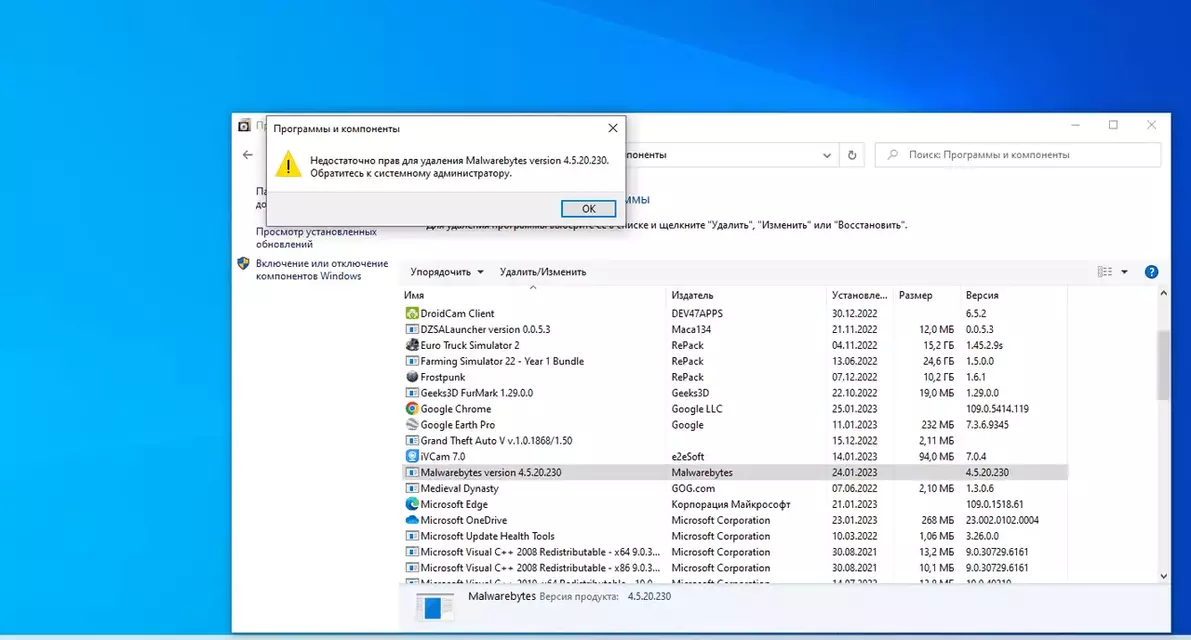Sort by the Имя column header

[x=414, y=295]
